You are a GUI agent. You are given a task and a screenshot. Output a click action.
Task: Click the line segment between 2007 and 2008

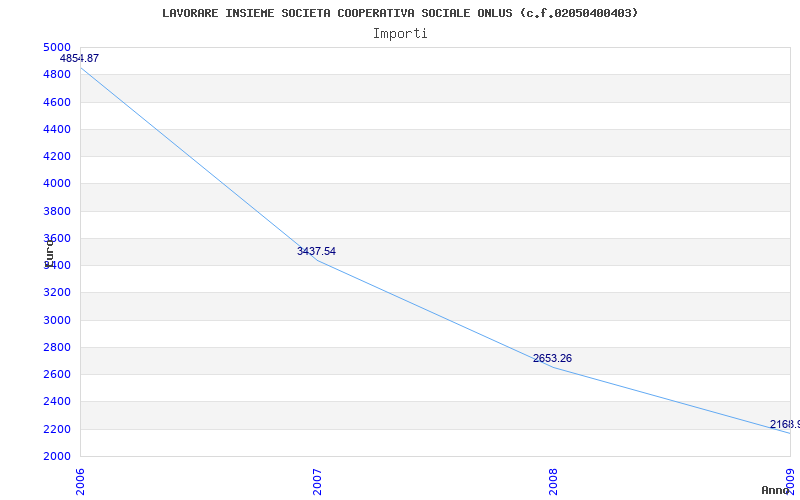pos(436,314)
